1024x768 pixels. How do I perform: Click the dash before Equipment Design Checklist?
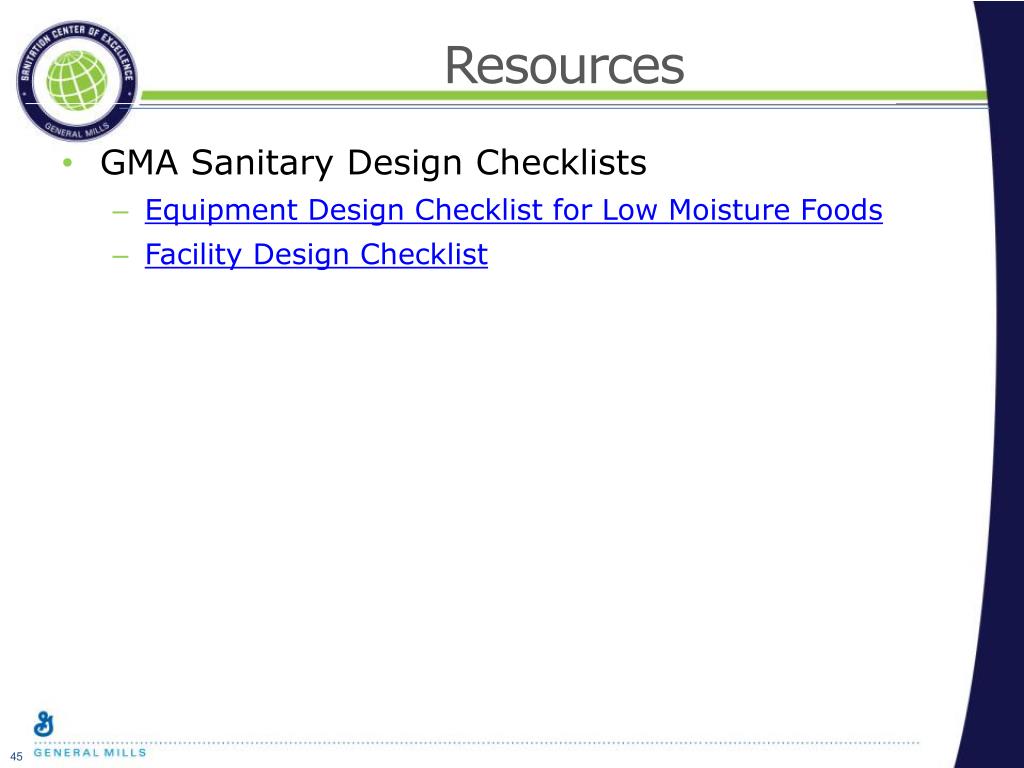[x=121, y=212]
